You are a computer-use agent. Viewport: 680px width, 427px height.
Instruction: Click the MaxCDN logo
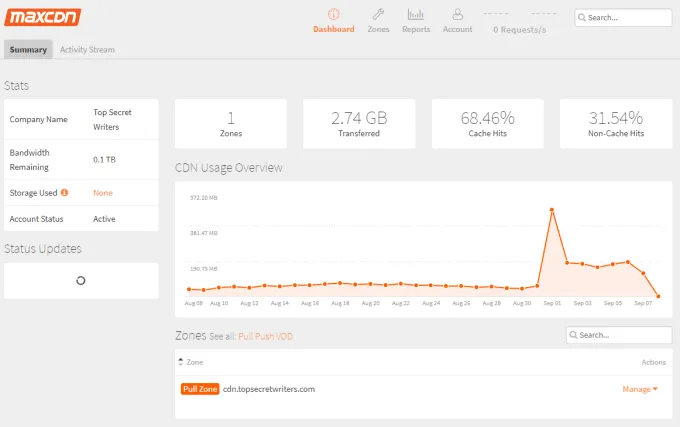point(43,17)
